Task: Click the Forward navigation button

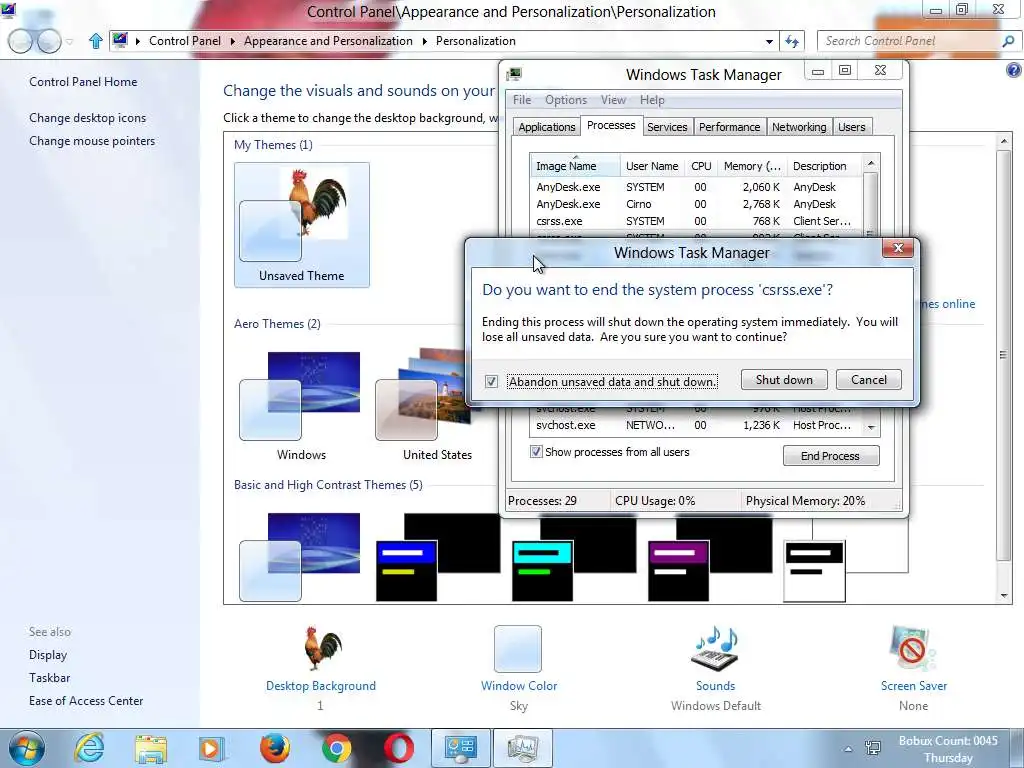Action: click(x=49, y=41)
